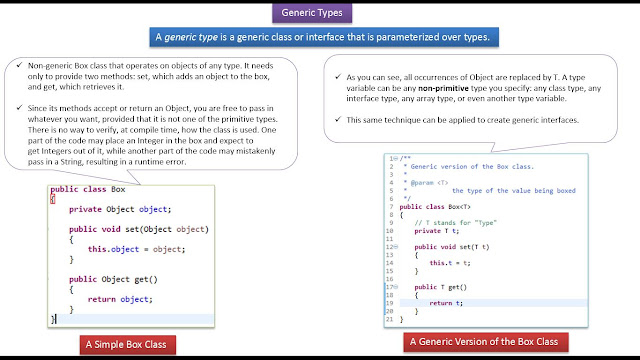This screenshot has height=360, width=640.
Task: Collapse the set(T t) method fold at line 12
Action: (x=396, y=247)
